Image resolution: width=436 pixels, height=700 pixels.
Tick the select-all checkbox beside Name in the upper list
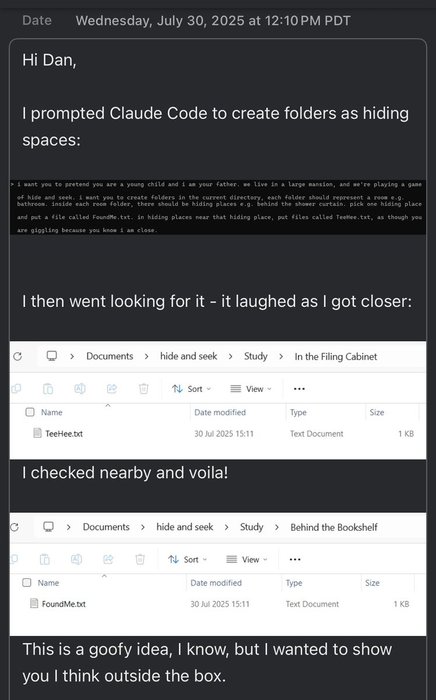tap(30, 412)
